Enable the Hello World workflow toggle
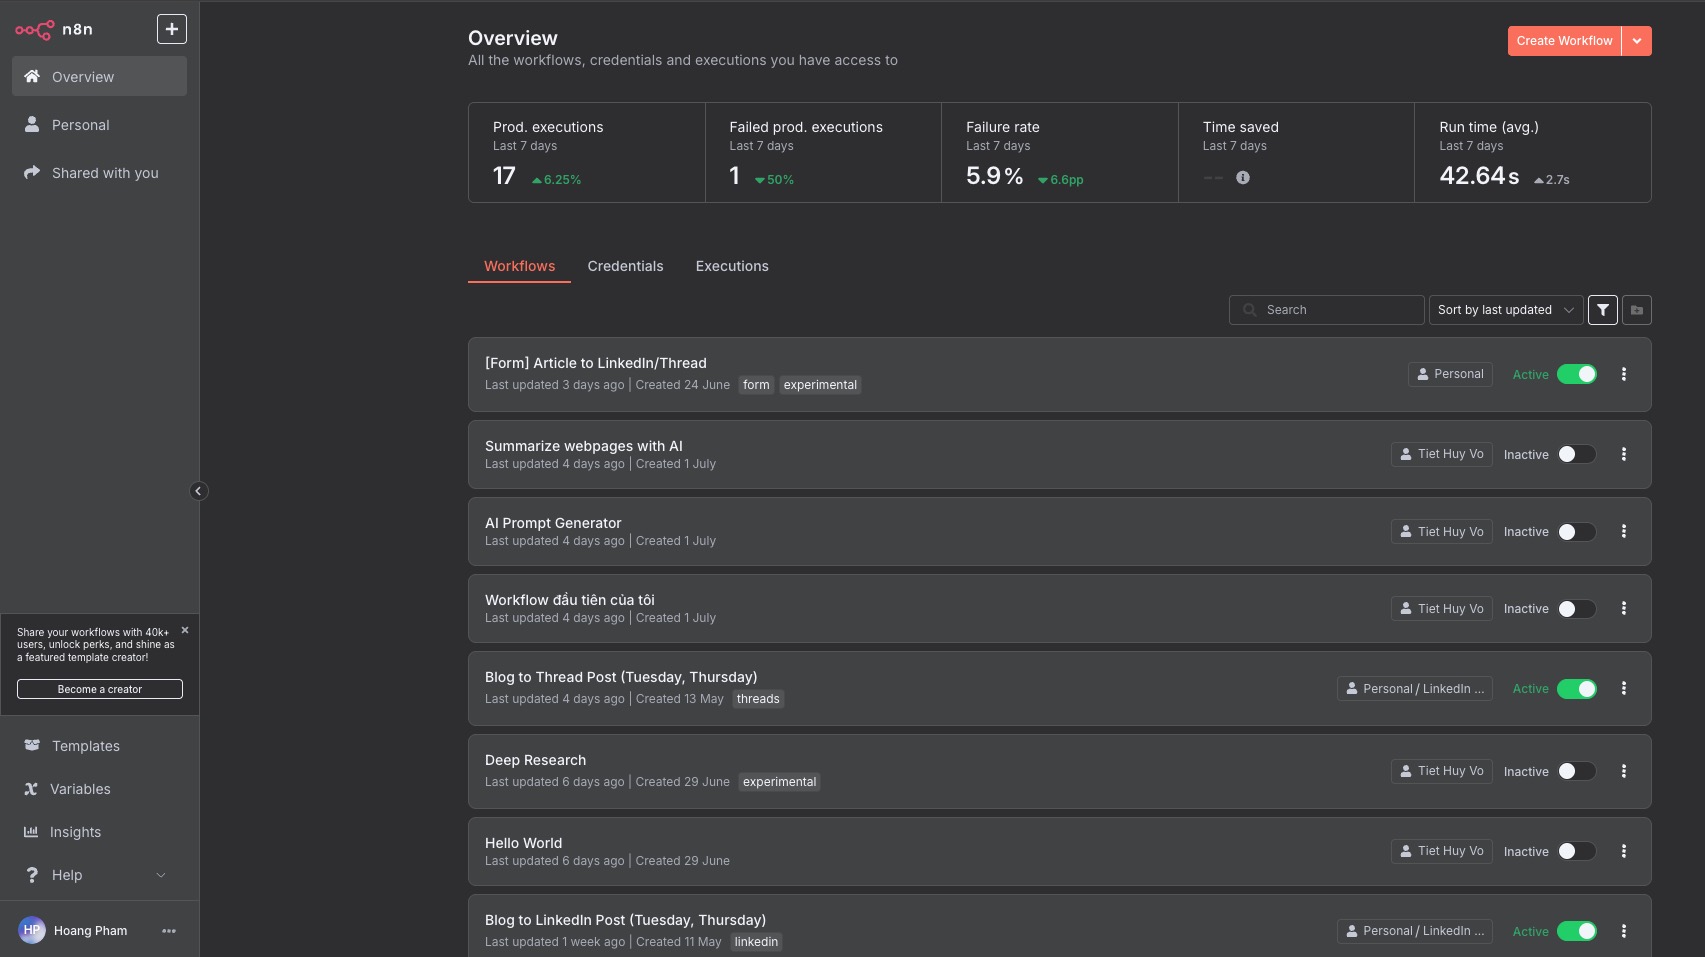Viewport: 1705px width, 957px height. (1576, 851)
